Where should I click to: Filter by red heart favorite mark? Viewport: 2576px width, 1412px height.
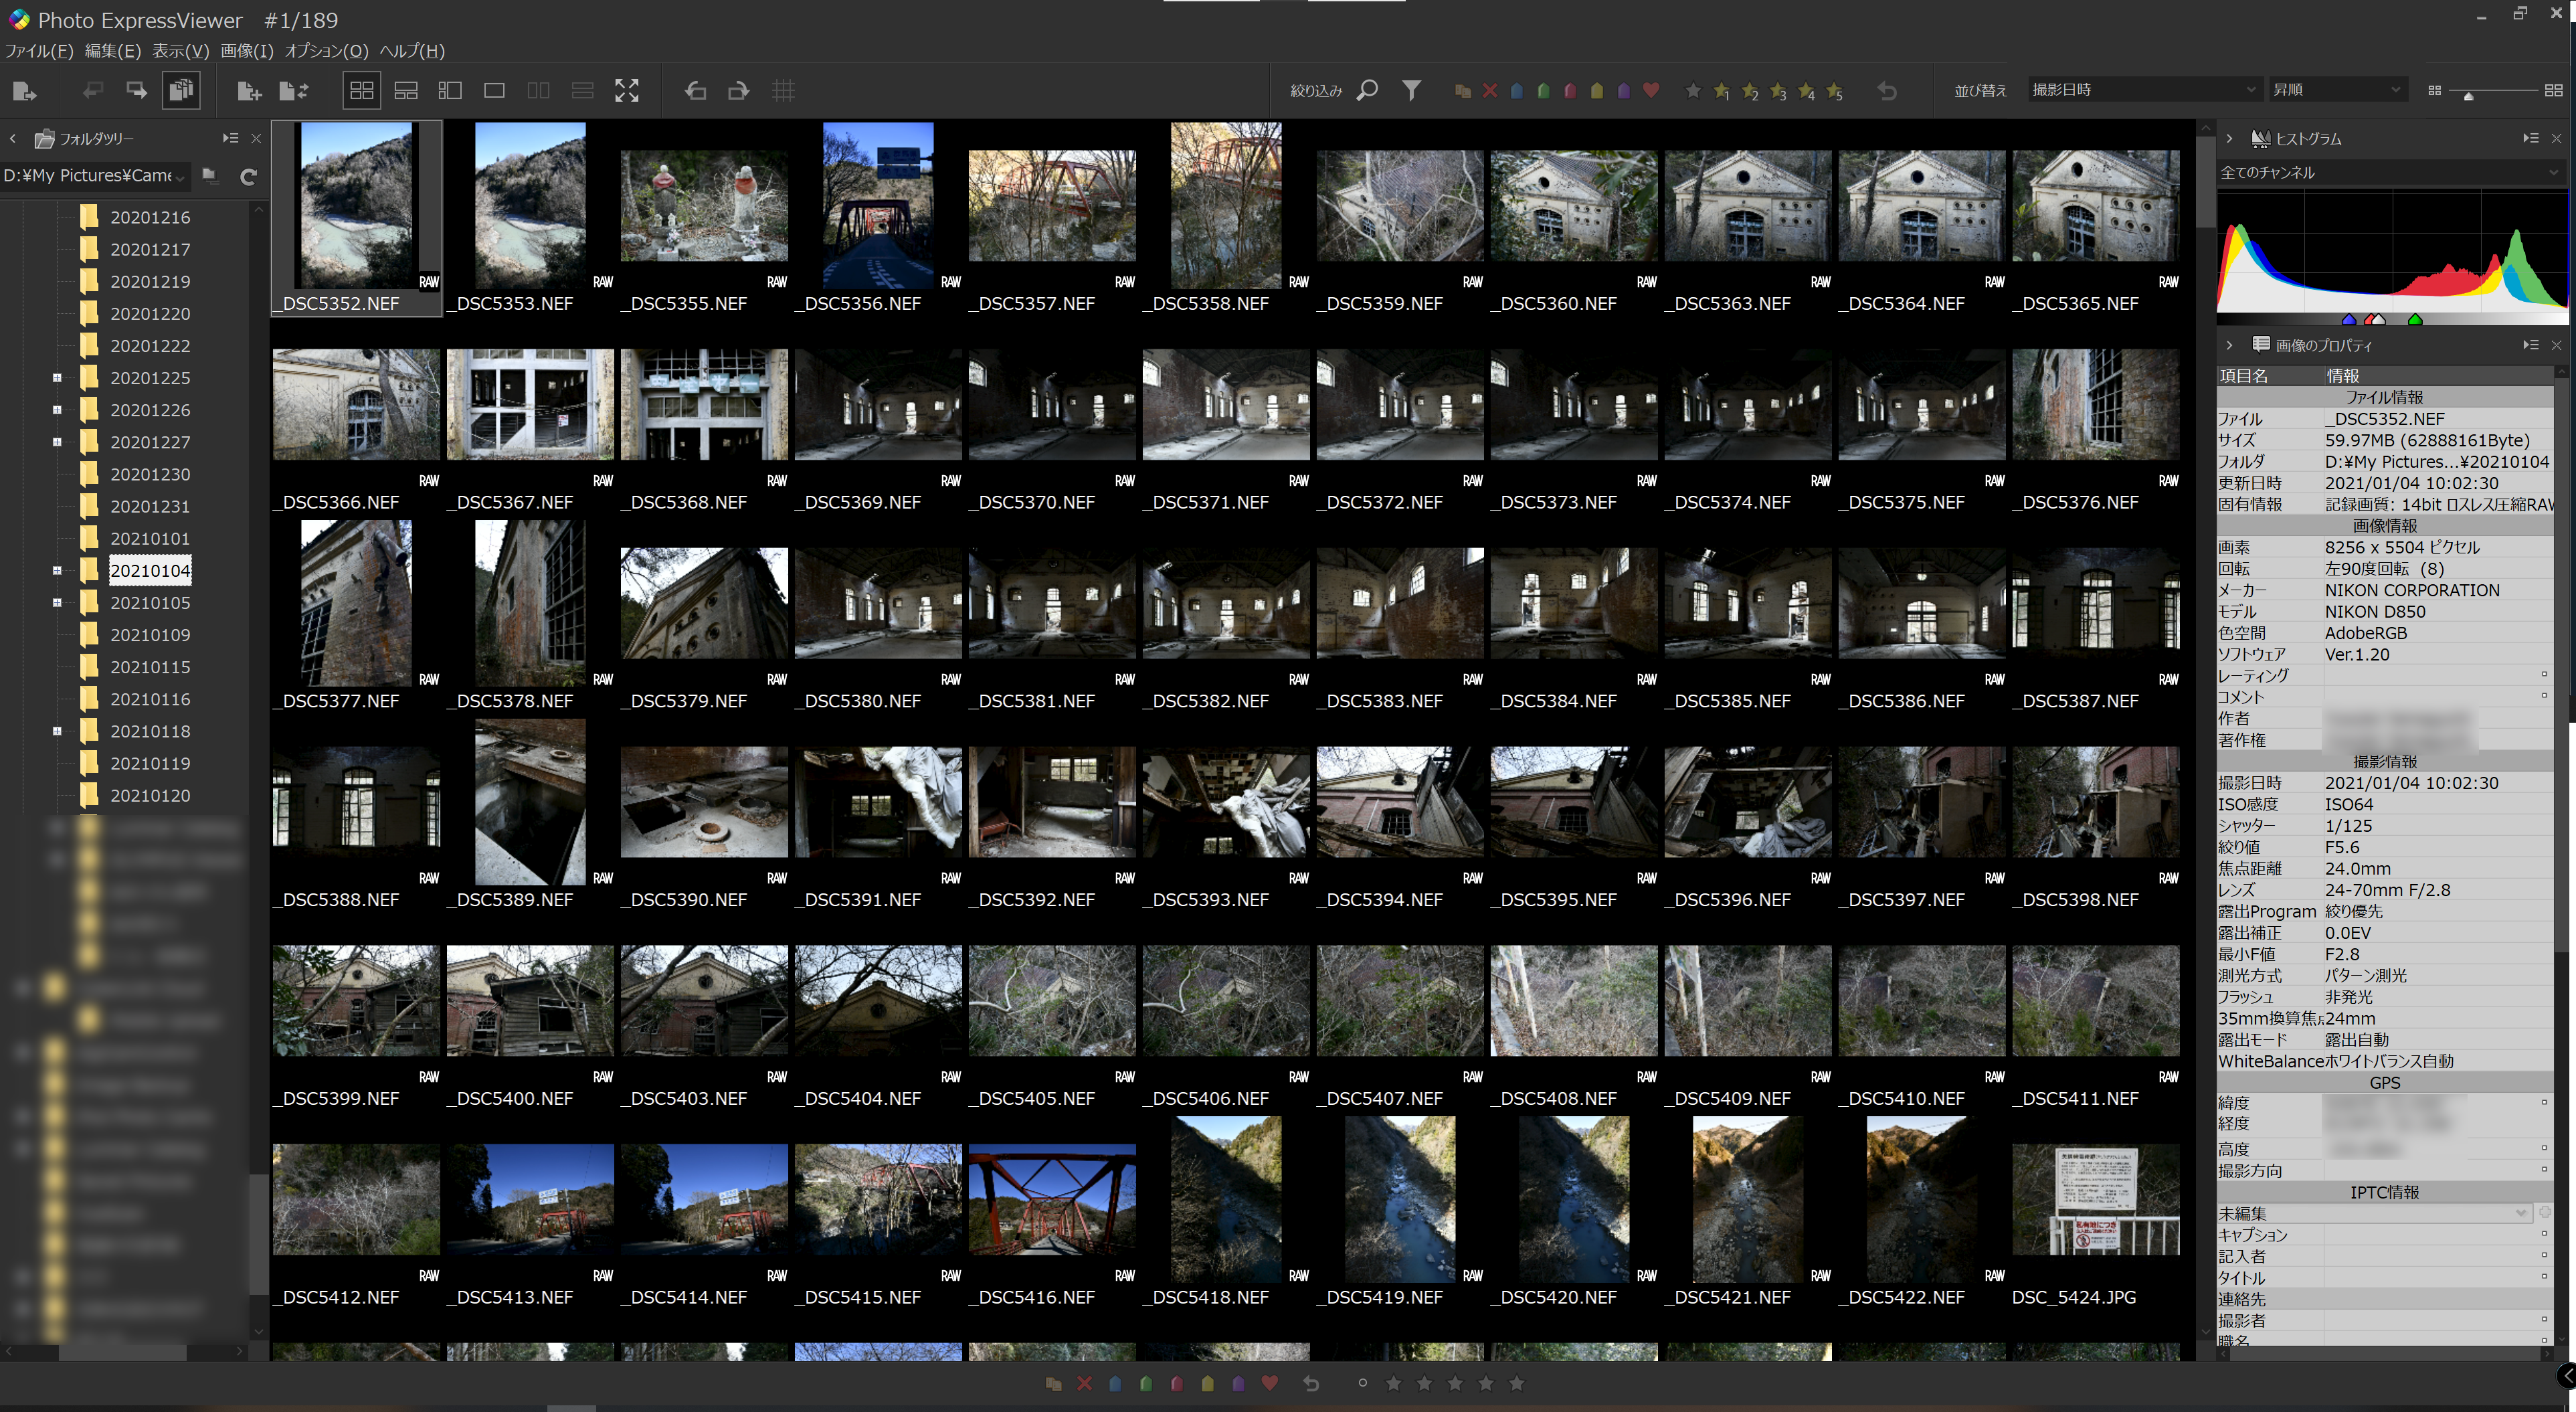[x=1651, y=91]
